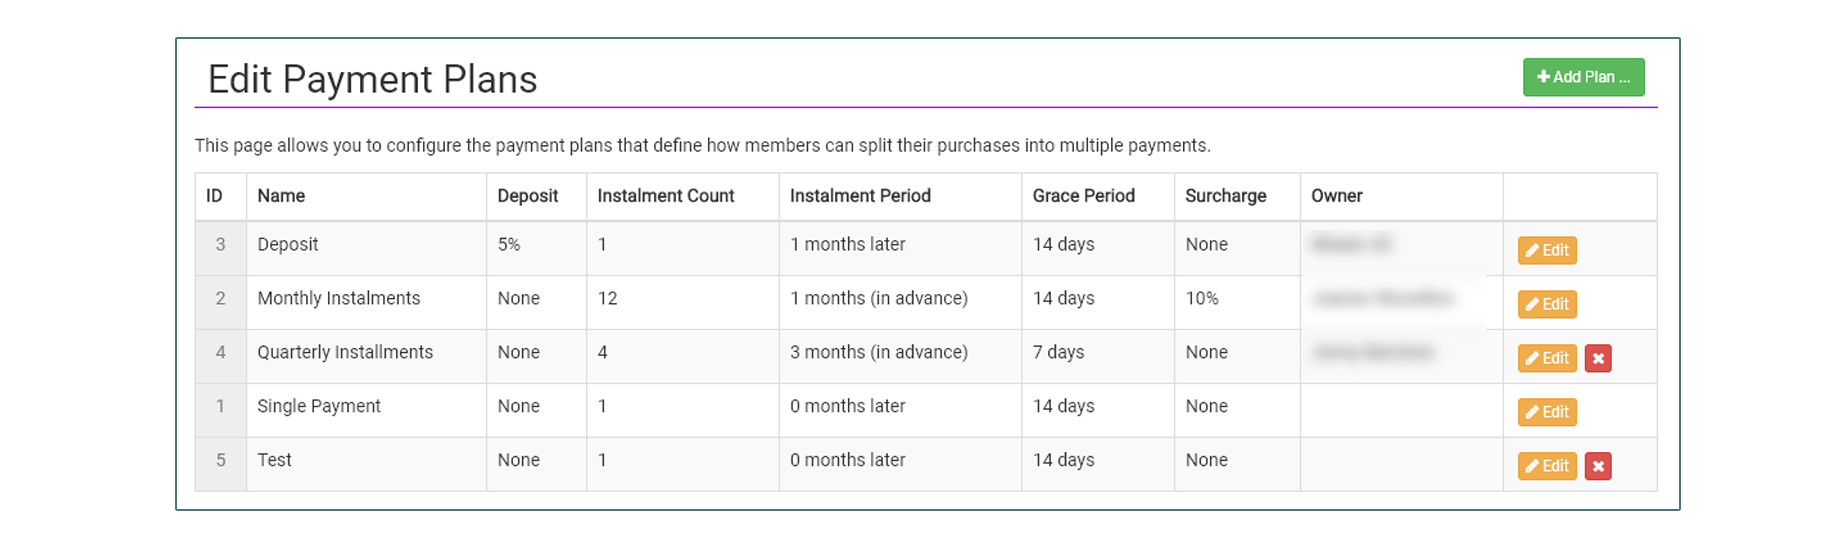
Task: Edit the Monthly Instalments plan
Action: pos(1547,304)
